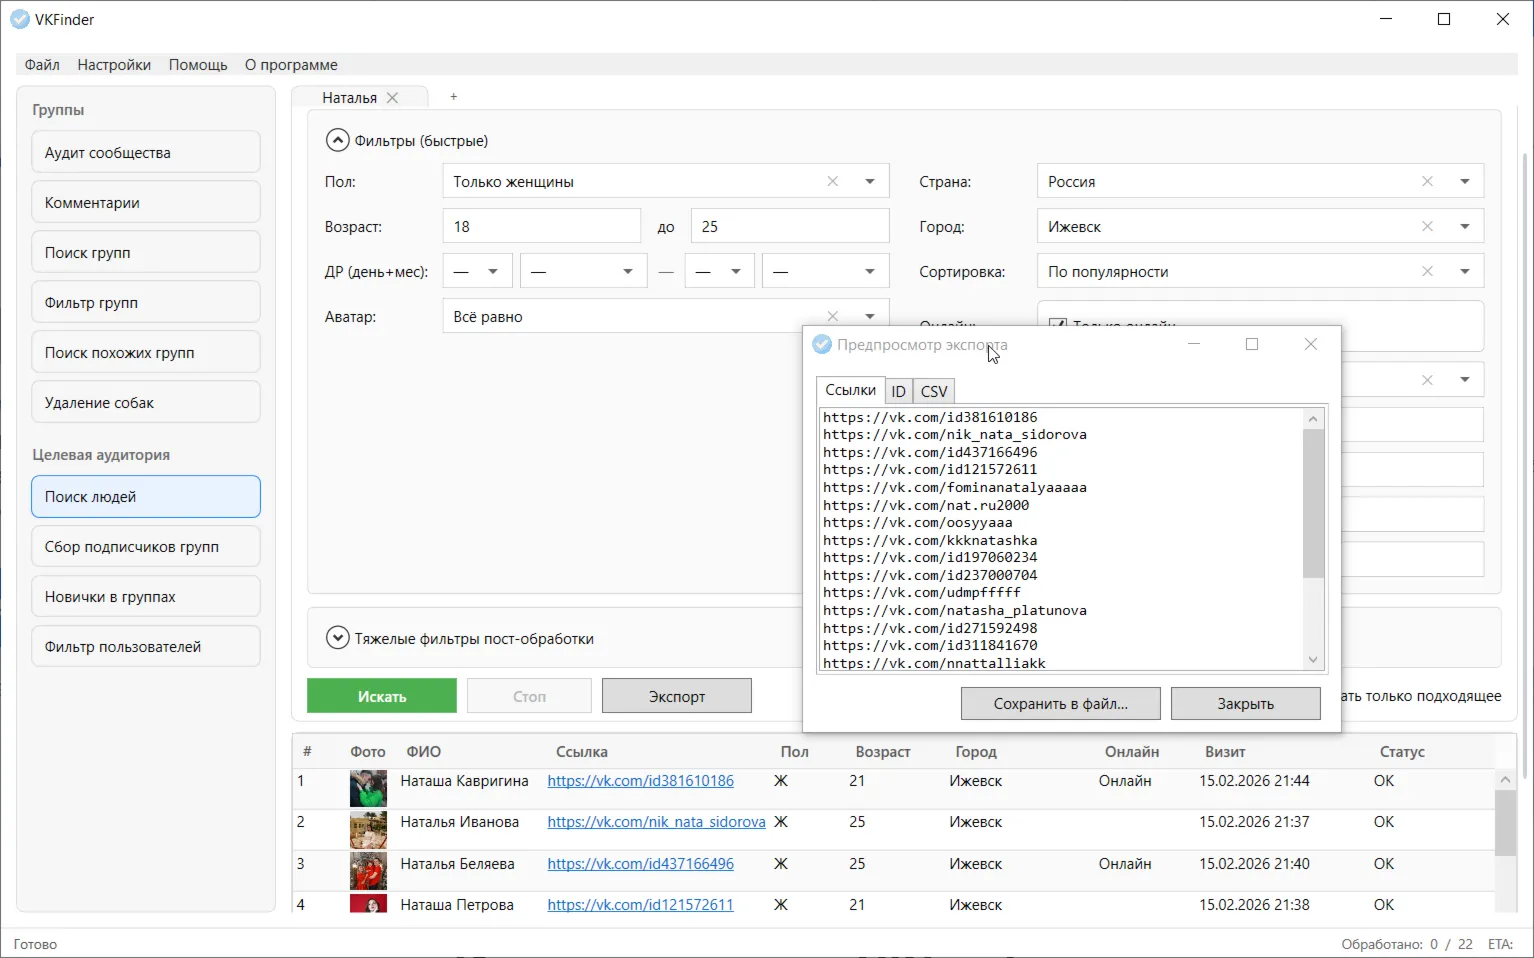Maximize the Предпросмотр экспорта dialog
This screenshot has width=1534, height=958.
tap(1251, 344)
